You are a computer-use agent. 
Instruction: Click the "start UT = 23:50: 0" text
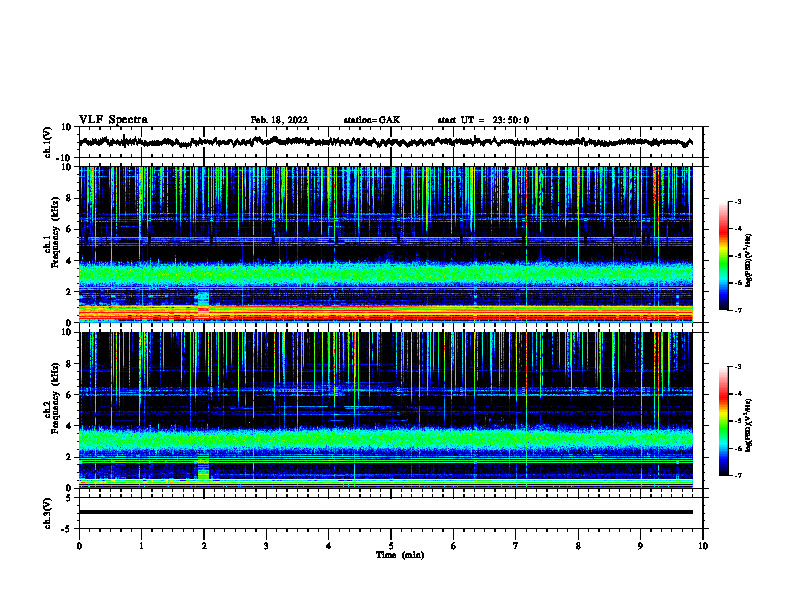pos(483,120)
